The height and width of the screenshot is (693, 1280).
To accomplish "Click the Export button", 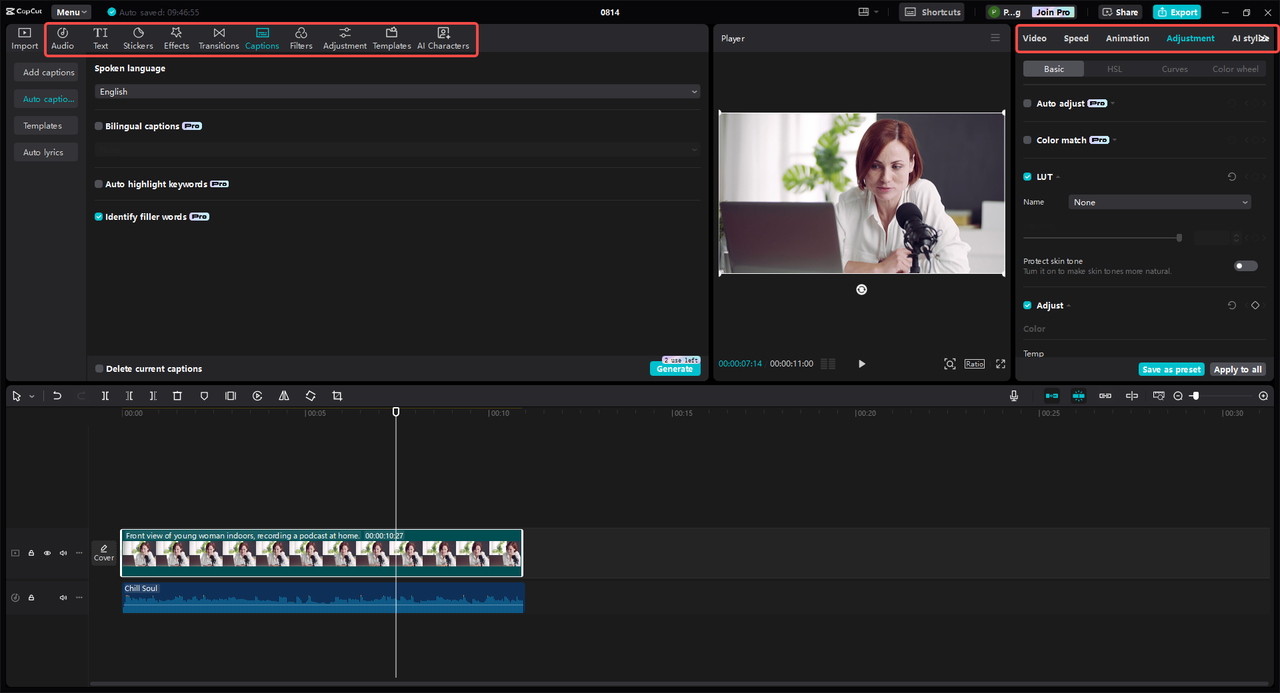I will coord(1177,12).
